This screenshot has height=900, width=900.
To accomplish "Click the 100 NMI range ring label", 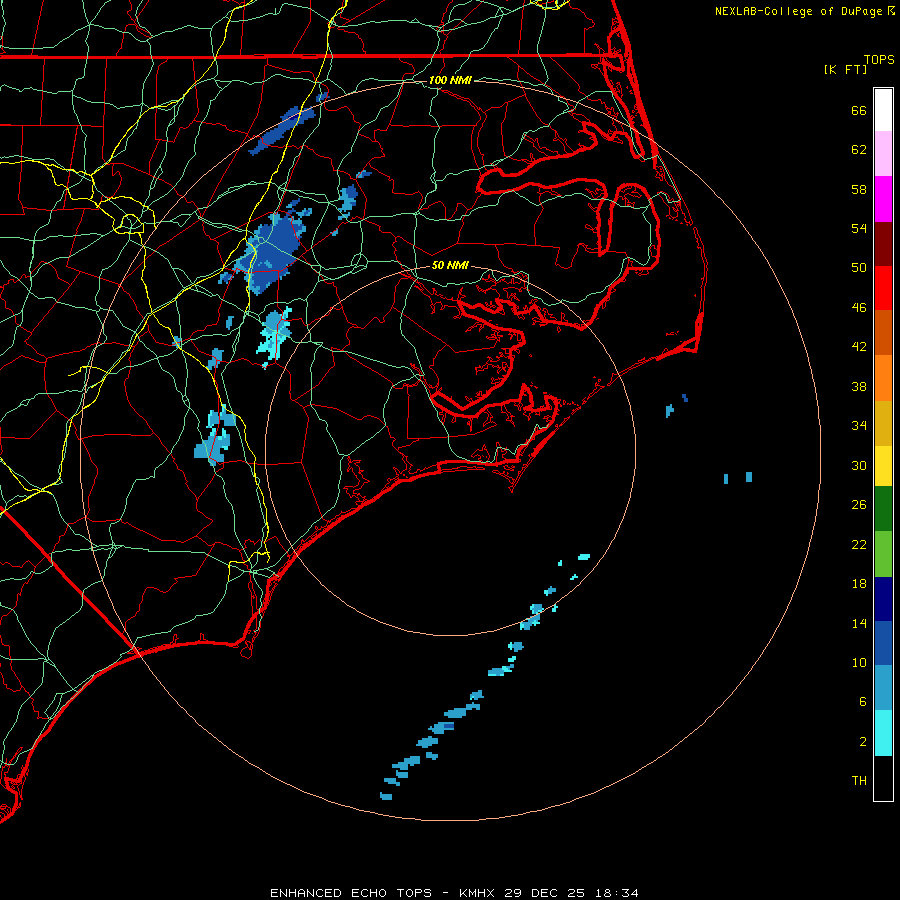I will 450,80.
